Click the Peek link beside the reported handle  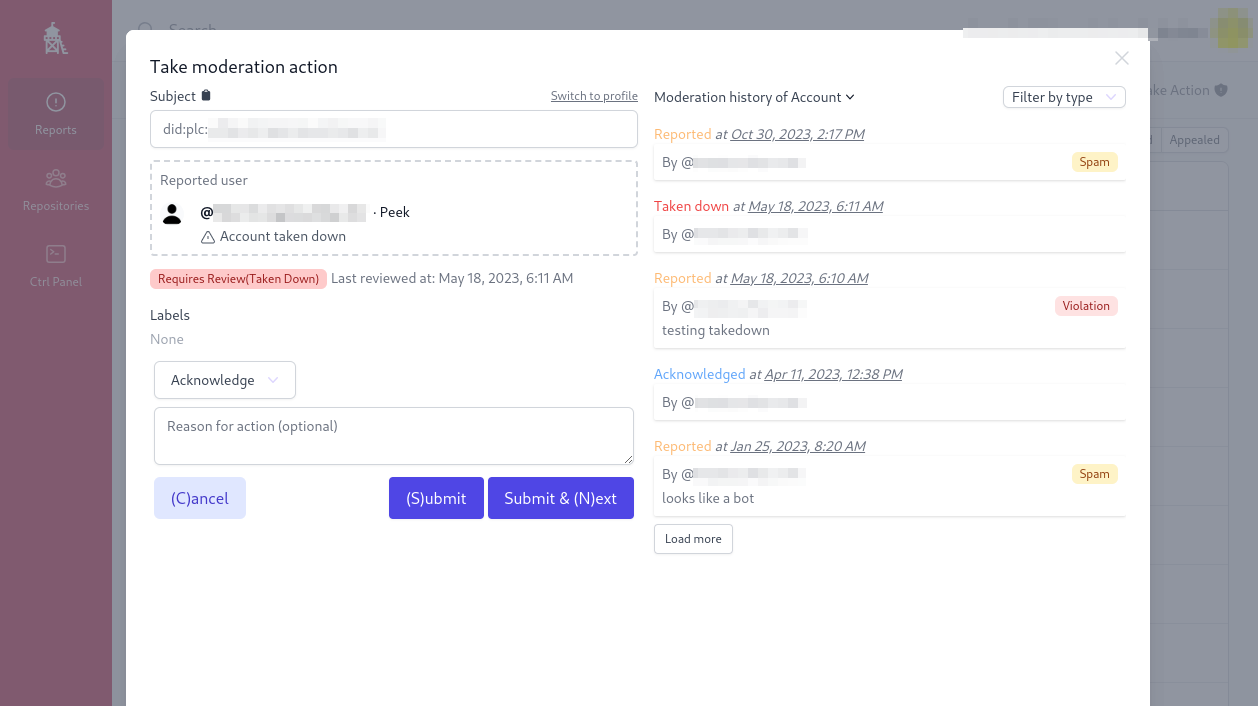[x=394, y=212]
